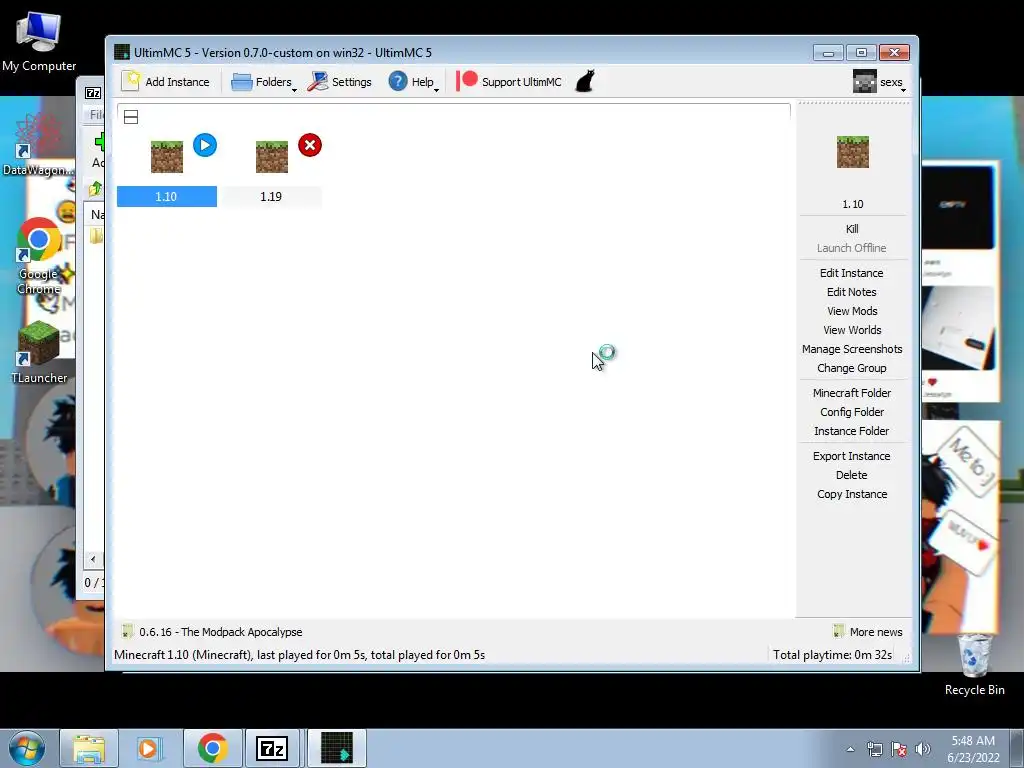Open Edit Instance
The height and width of the screenshot is (768, 1024).
pyautogui.click(x=852, y=273)
